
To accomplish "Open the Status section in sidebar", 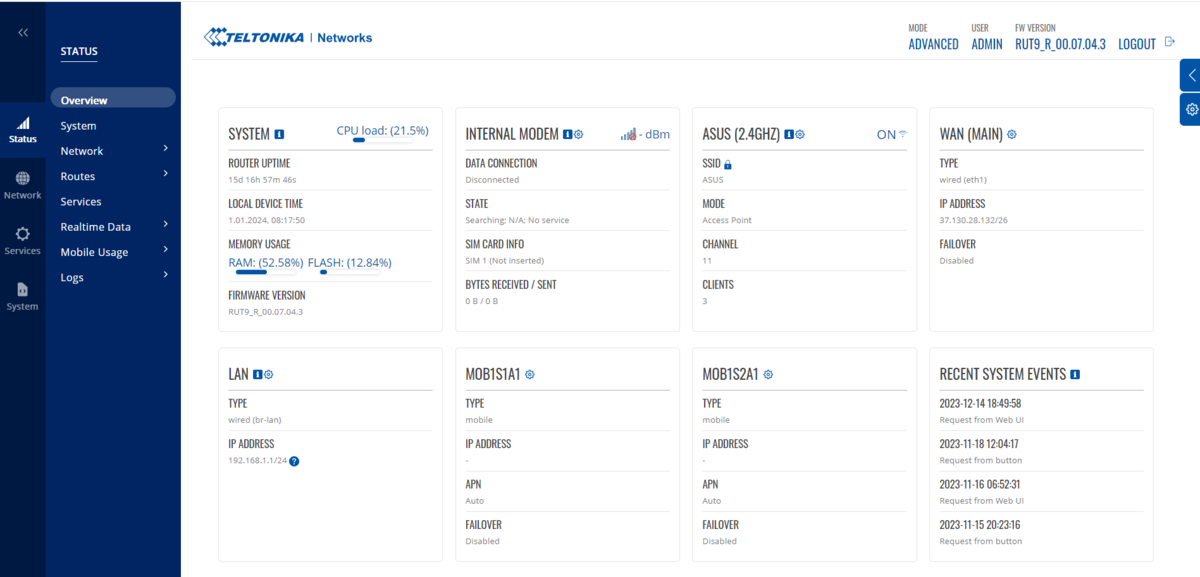I will tap(22, 129).
